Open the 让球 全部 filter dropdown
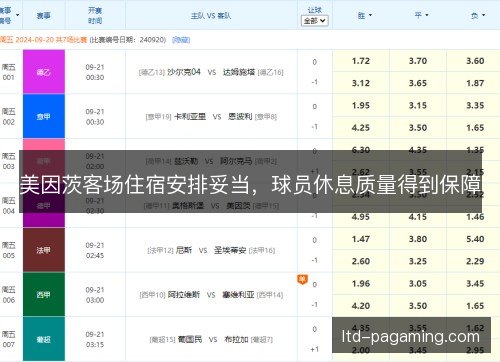This screenshot has width=500, height=362. 314,21
